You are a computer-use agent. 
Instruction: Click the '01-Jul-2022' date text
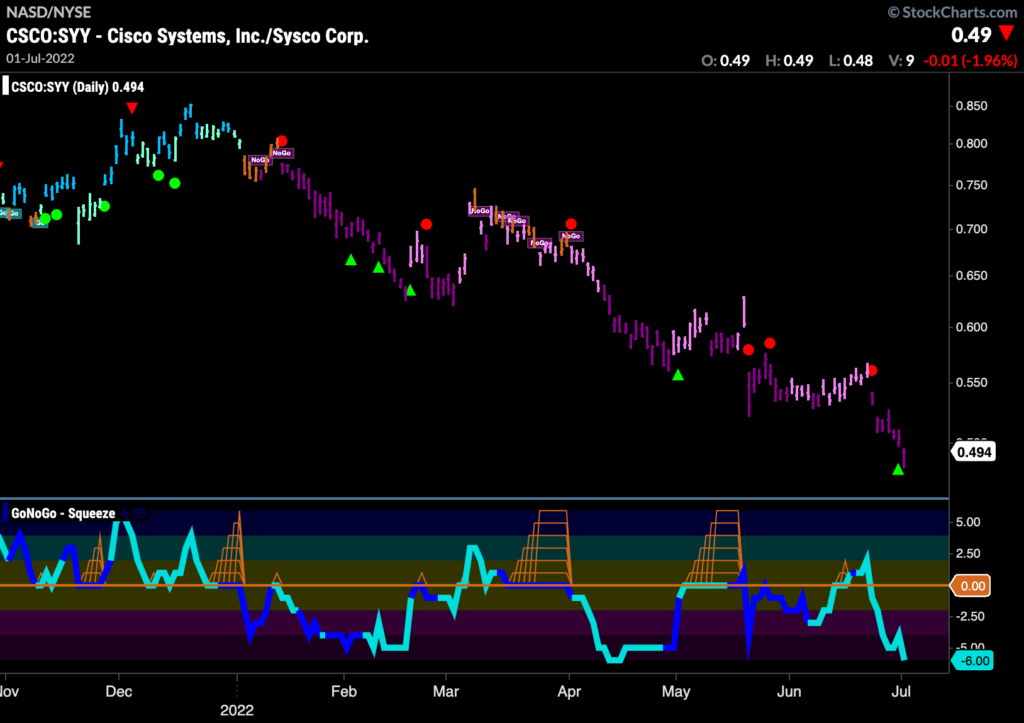point(40,58)
